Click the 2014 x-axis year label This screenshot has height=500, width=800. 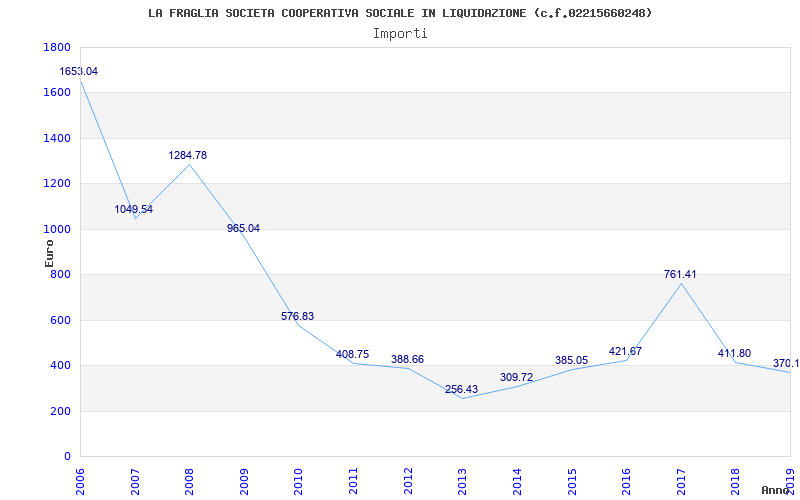point(517,482)
